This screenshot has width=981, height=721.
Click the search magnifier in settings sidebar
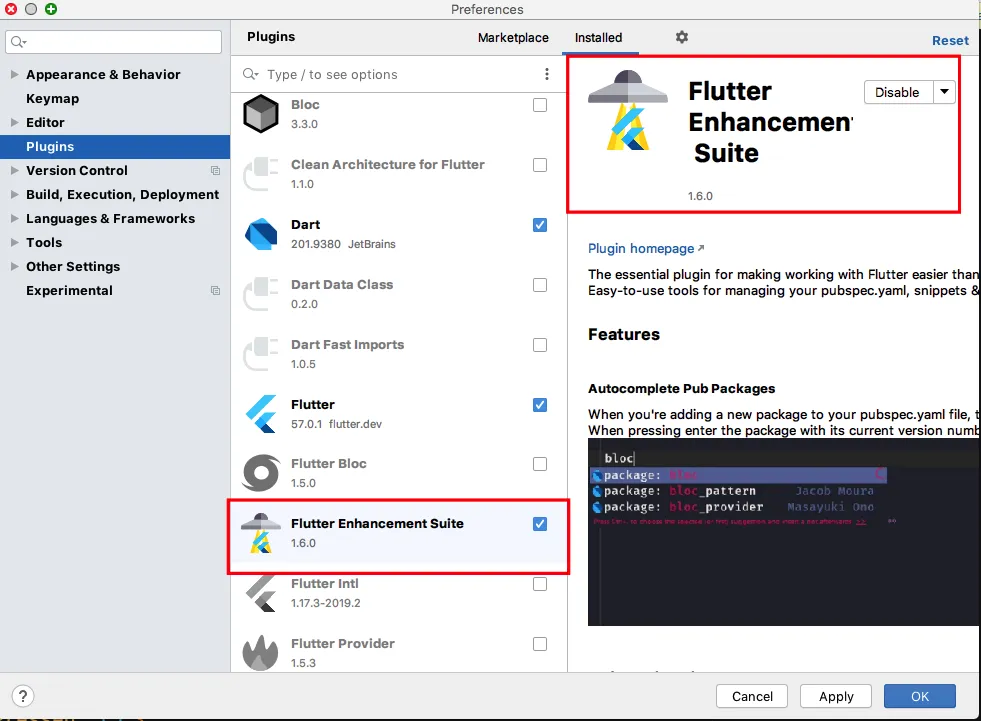[18, 42]
